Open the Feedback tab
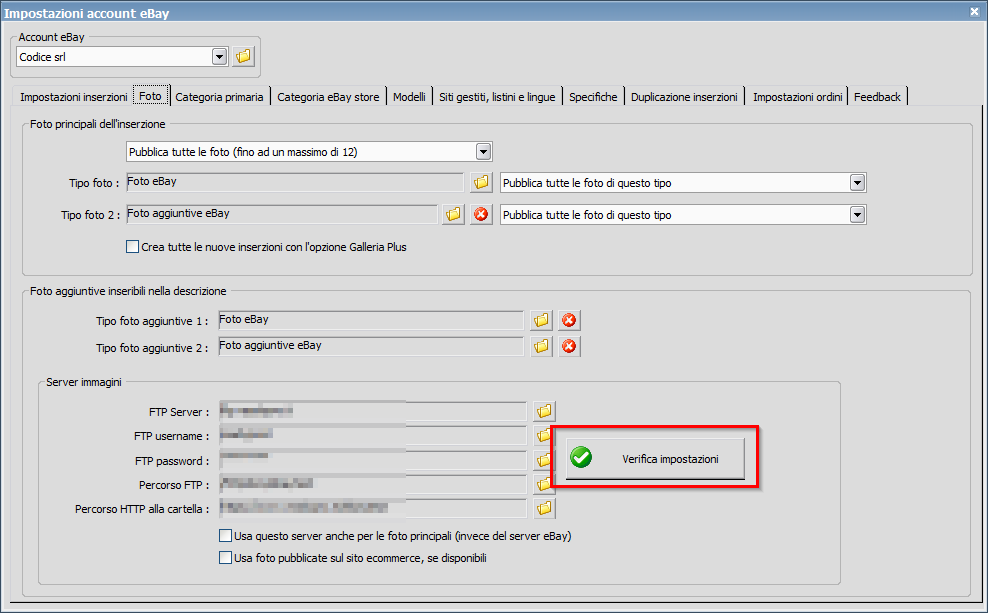The image size is (988, 613). click(877, 97)
